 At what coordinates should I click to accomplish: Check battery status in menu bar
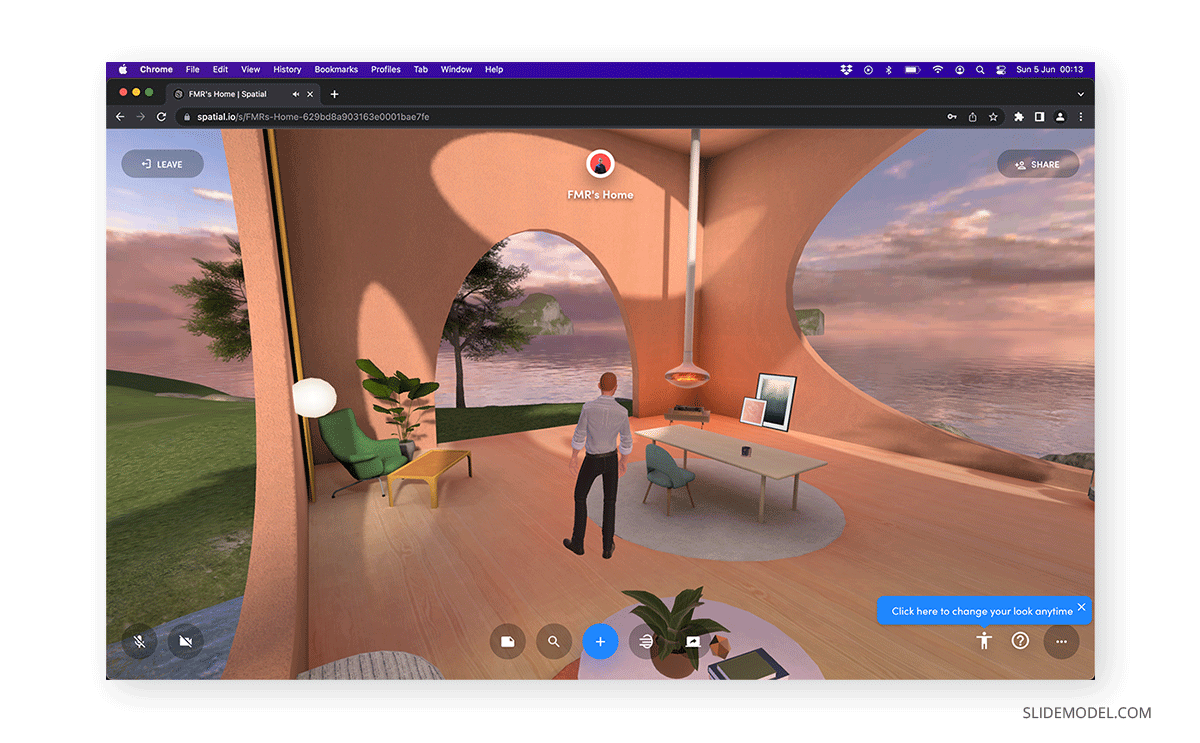click(912, 70)
